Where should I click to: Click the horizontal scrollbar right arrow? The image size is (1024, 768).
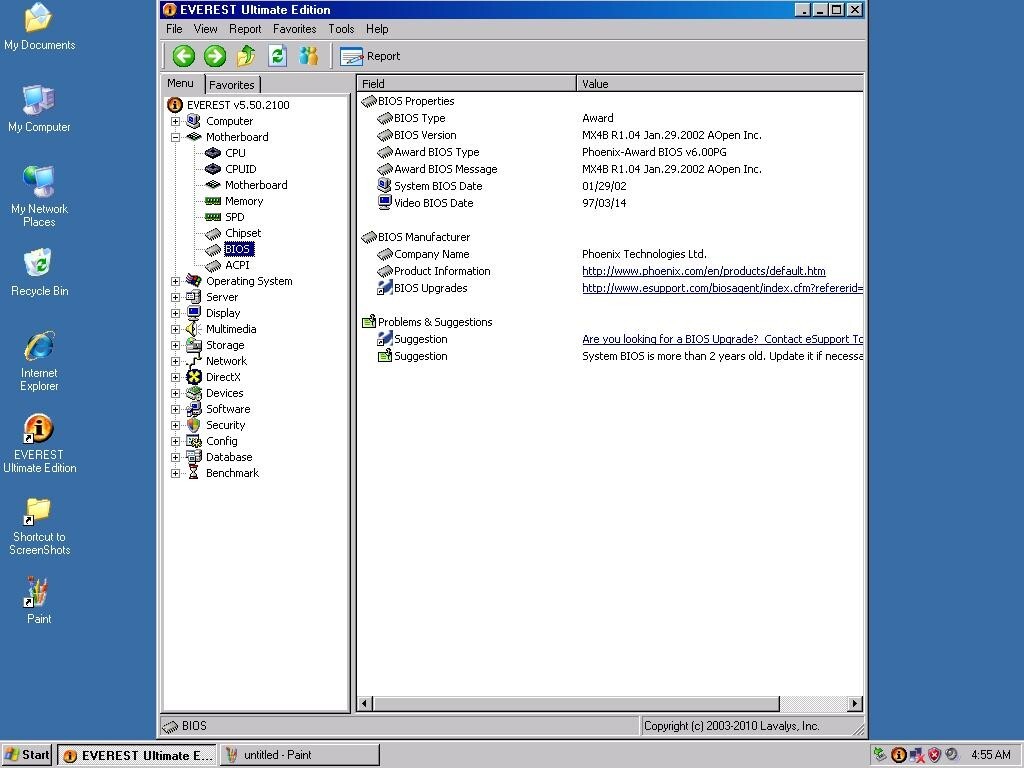854,703
